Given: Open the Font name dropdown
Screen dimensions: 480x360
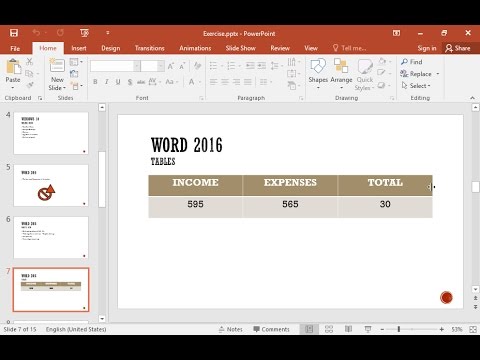Looking at the screenshot, I should pos(137,66).
